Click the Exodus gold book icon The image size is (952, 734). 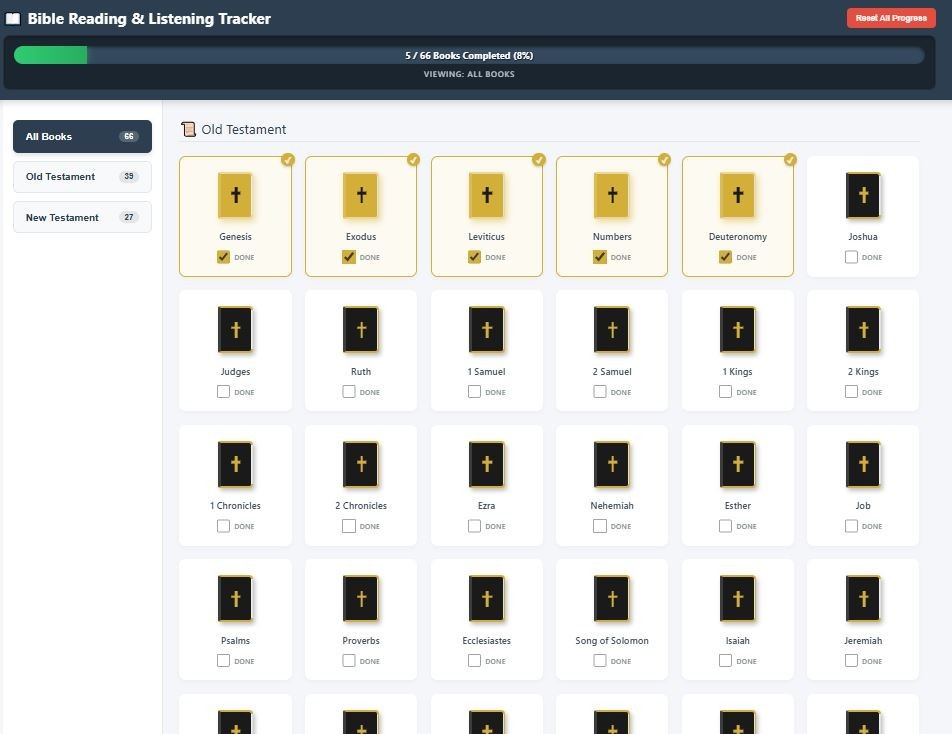tap(361, 195)
